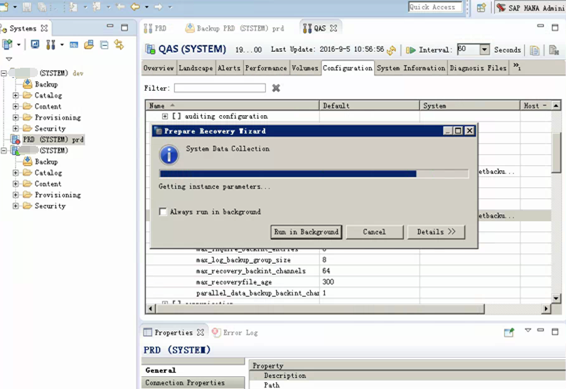This screenshot has width=566, height=389.
Task: Click the yellow Back navigation arrow
Action: point(135,6)
